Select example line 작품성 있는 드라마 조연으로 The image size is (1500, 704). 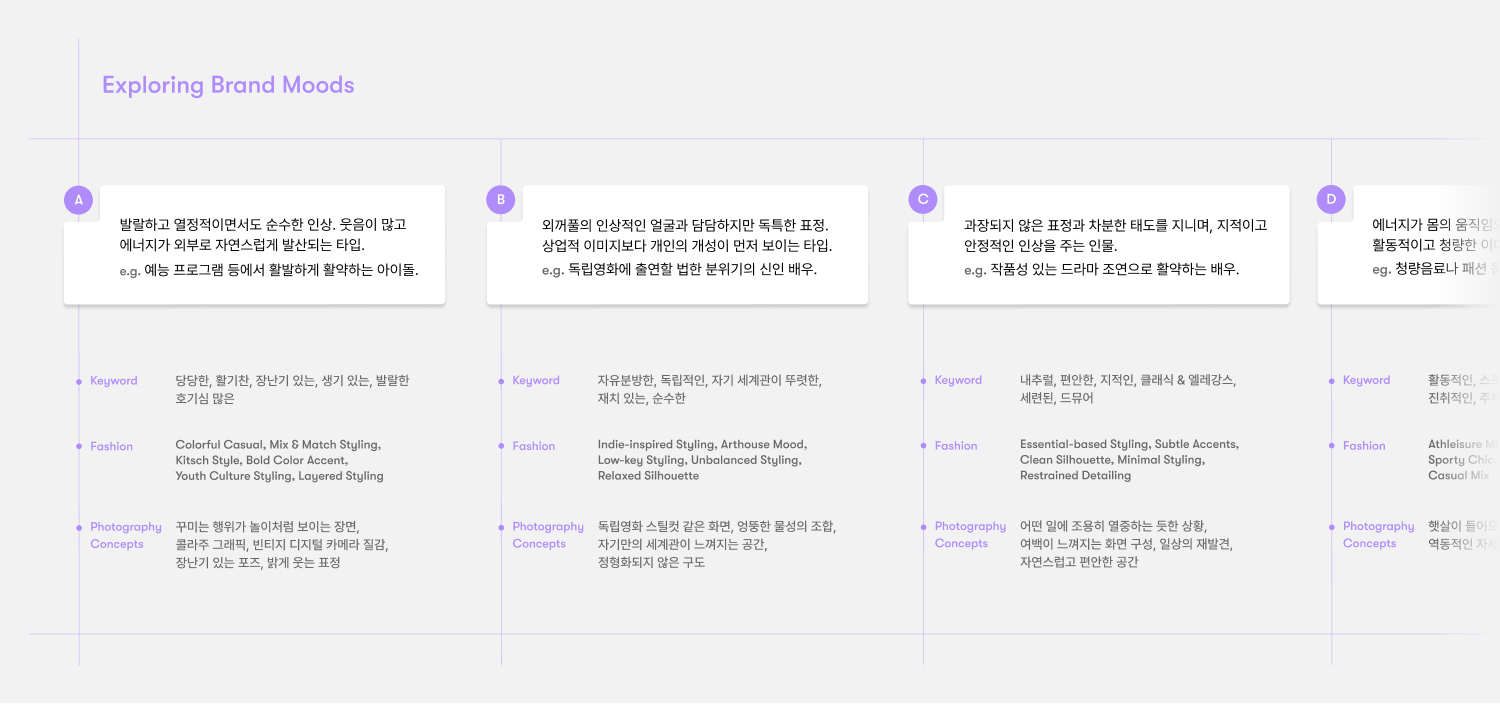tap(1101, 270)
